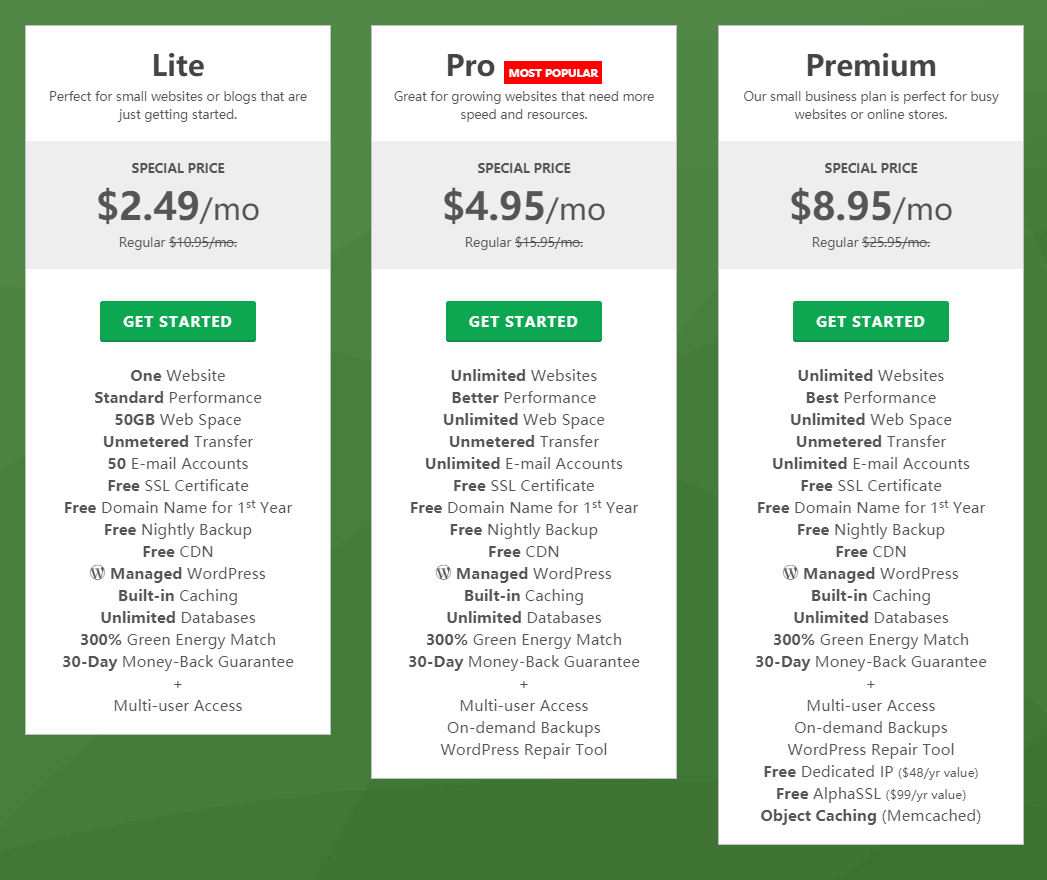The width and height of the screenshot is (1047, 880).
Task: Click Free AlphaSSL ($99/yr value) feature
Action: click(870, 793)
